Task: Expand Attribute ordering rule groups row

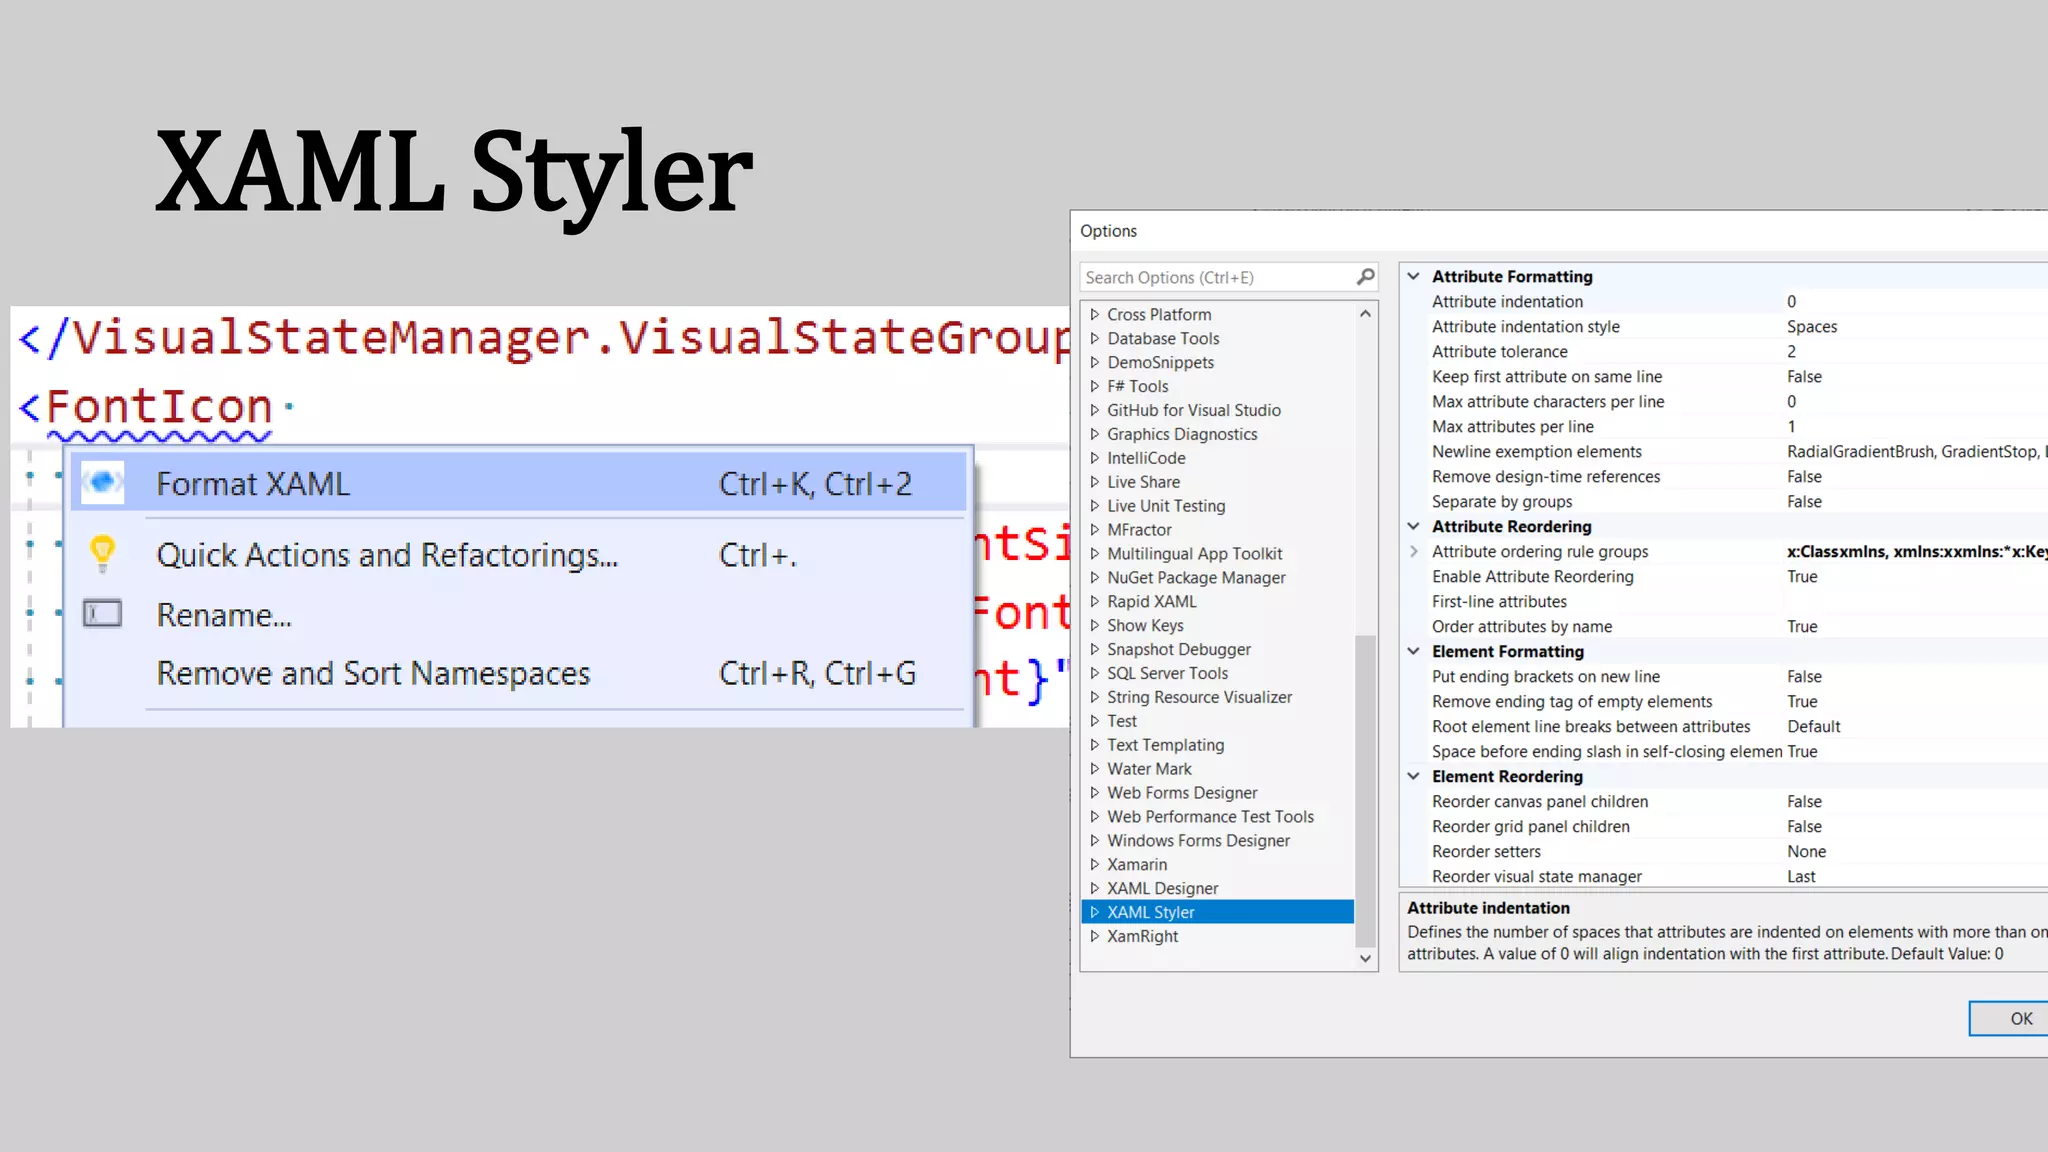Action: [1414, 551]
